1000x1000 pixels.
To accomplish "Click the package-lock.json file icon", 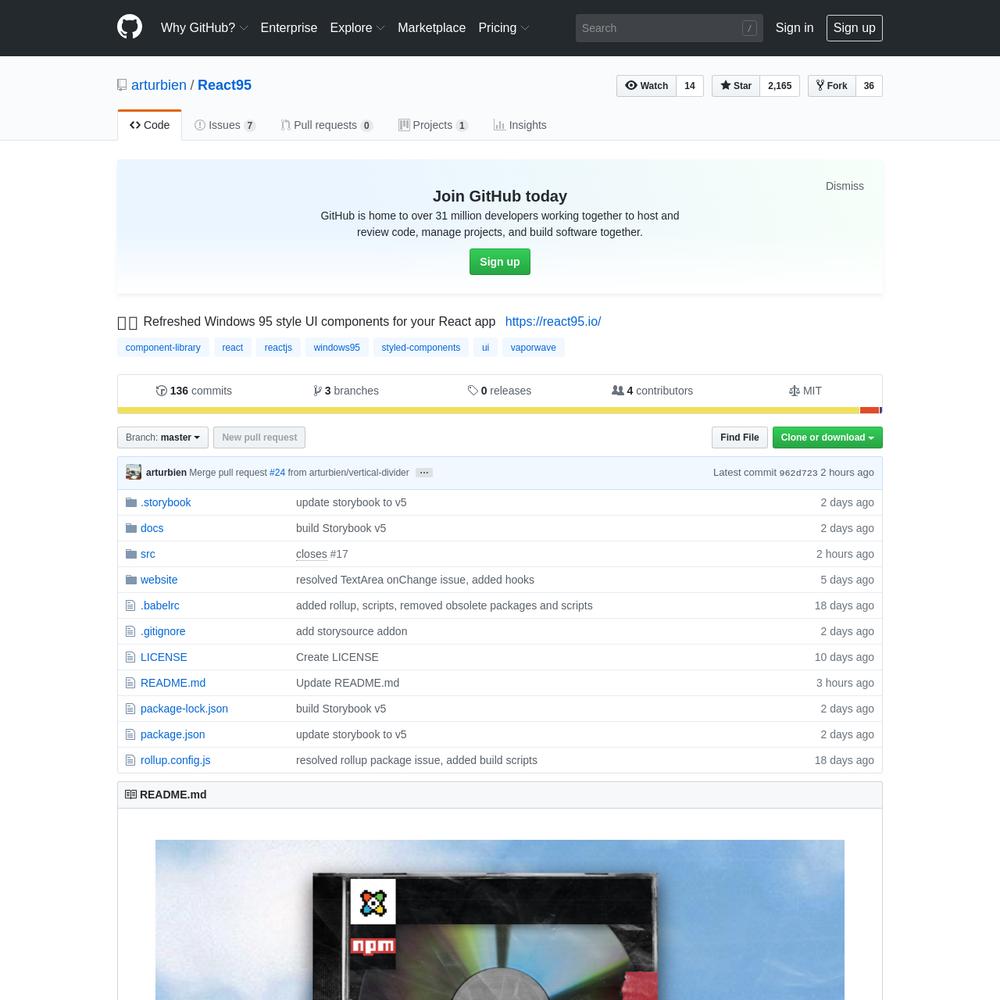I will [130, 709].
